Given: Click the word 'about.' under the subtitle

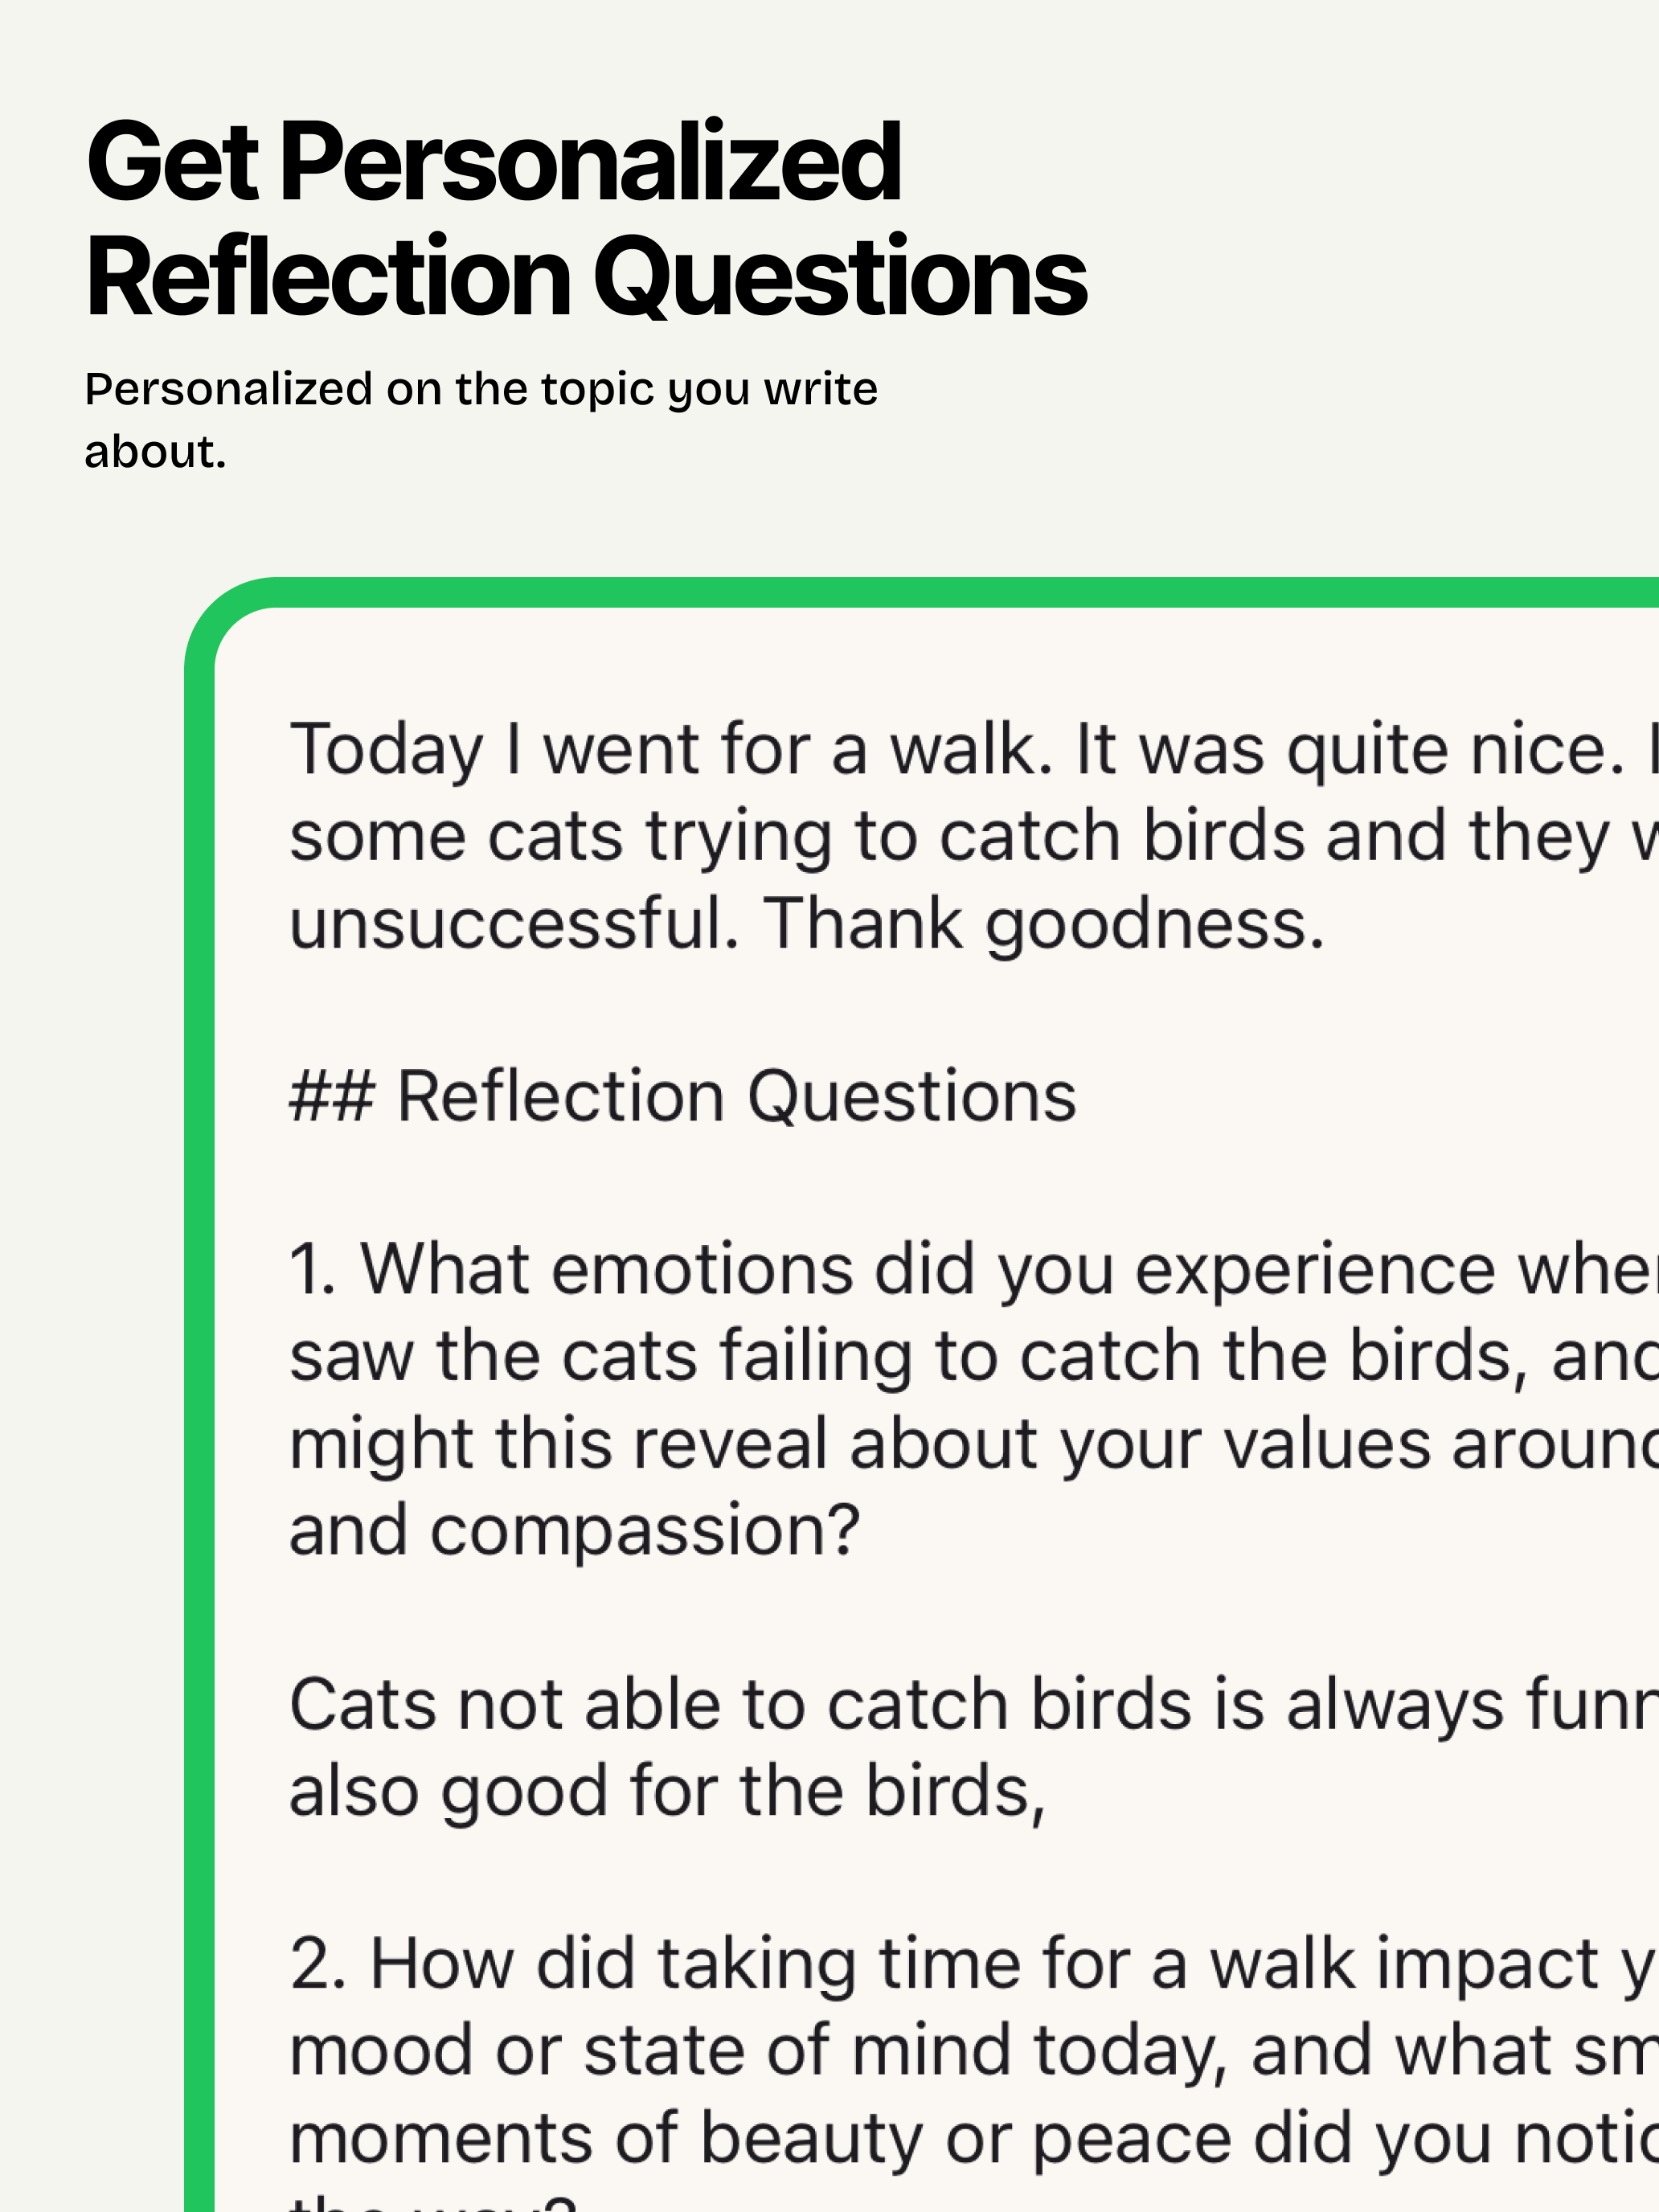Looking at the screenshot, I should (x=155, y=452).
